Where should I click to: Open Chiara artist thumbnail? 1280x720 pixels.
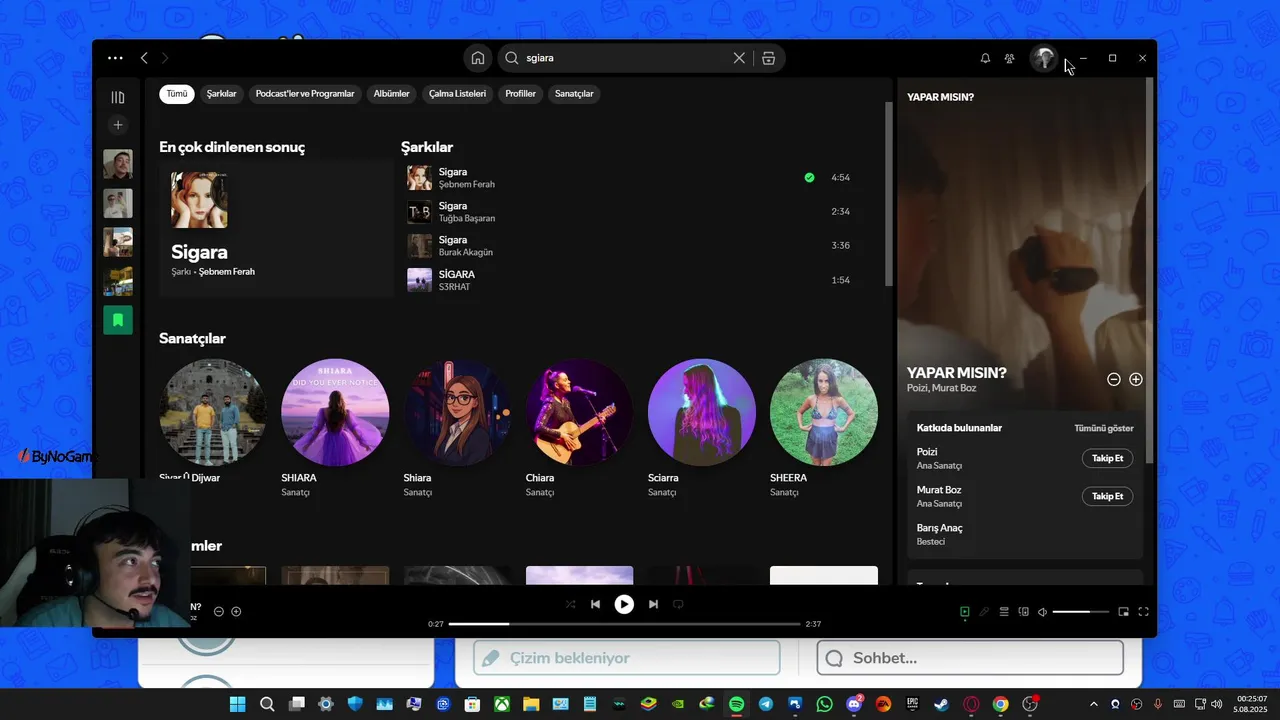[579, 412]
